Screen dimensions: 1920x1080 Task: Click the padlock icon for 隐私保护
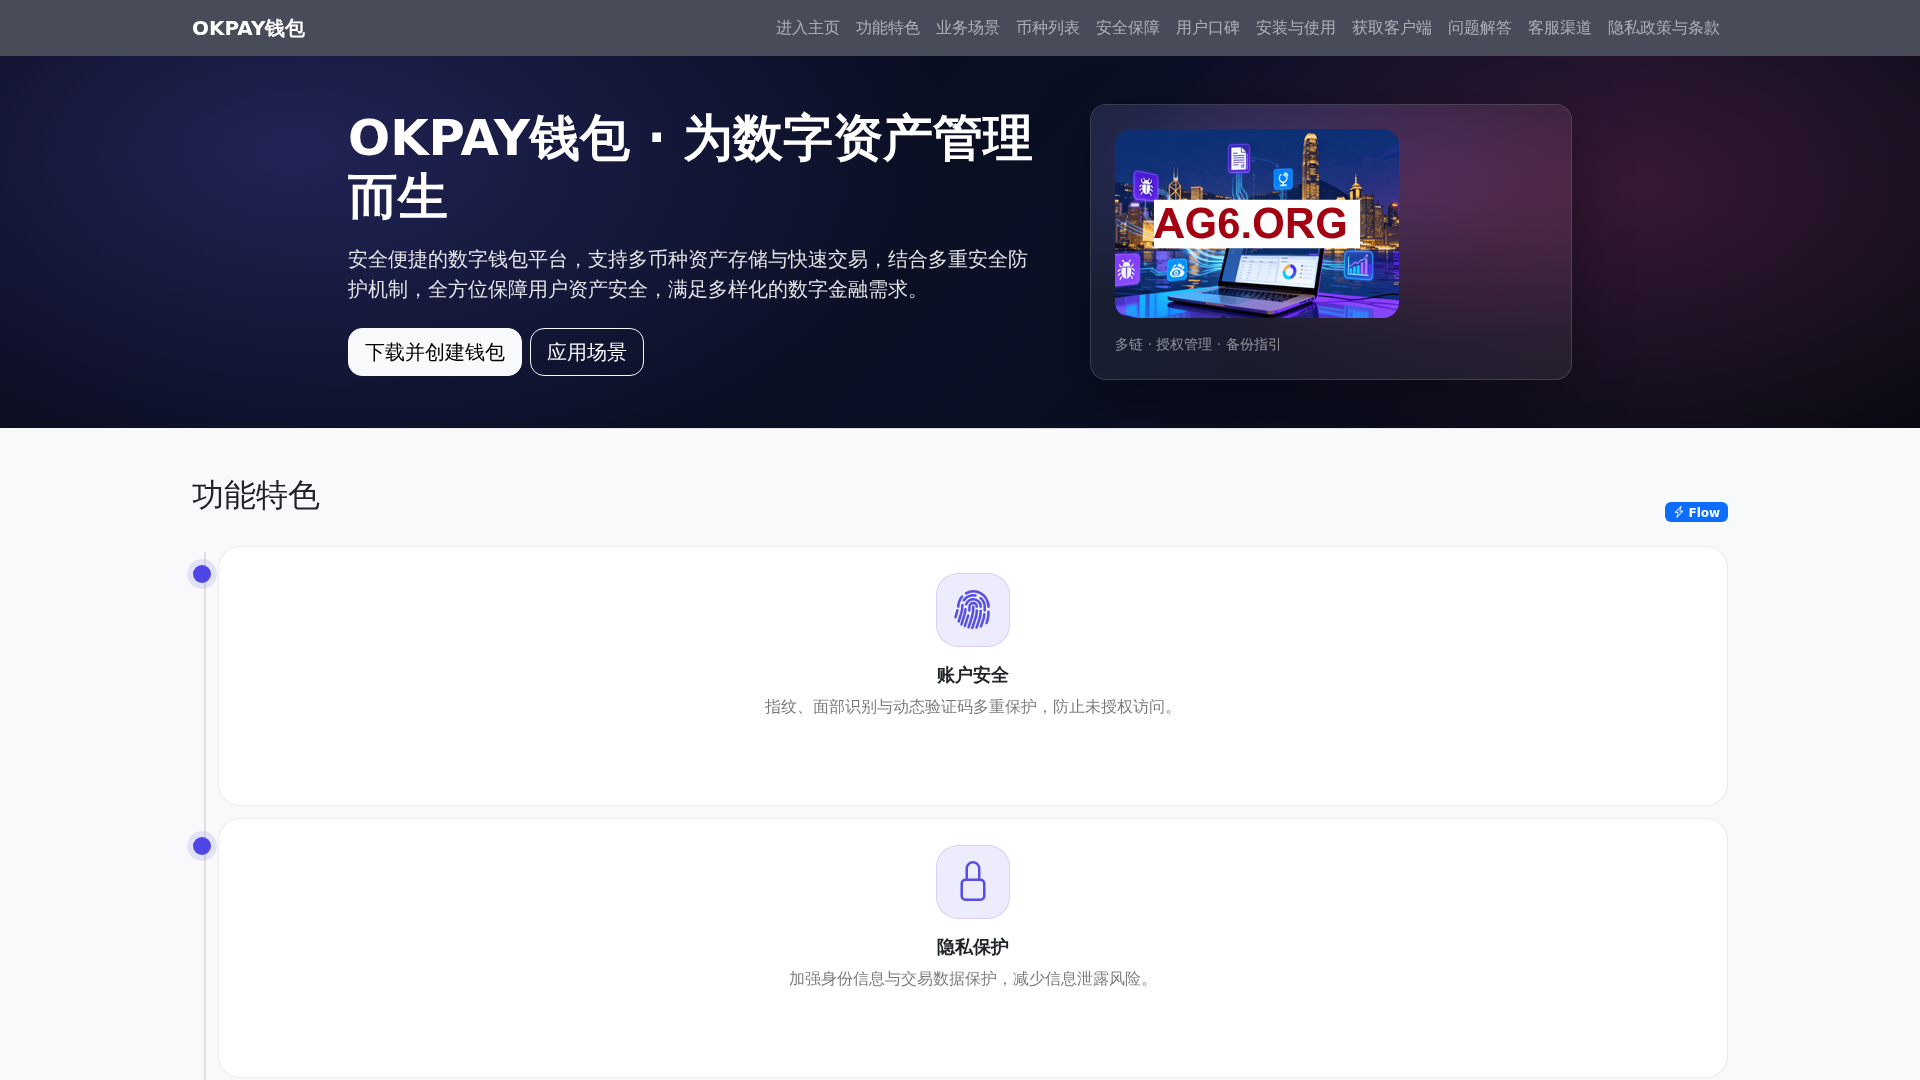point(973,882)
